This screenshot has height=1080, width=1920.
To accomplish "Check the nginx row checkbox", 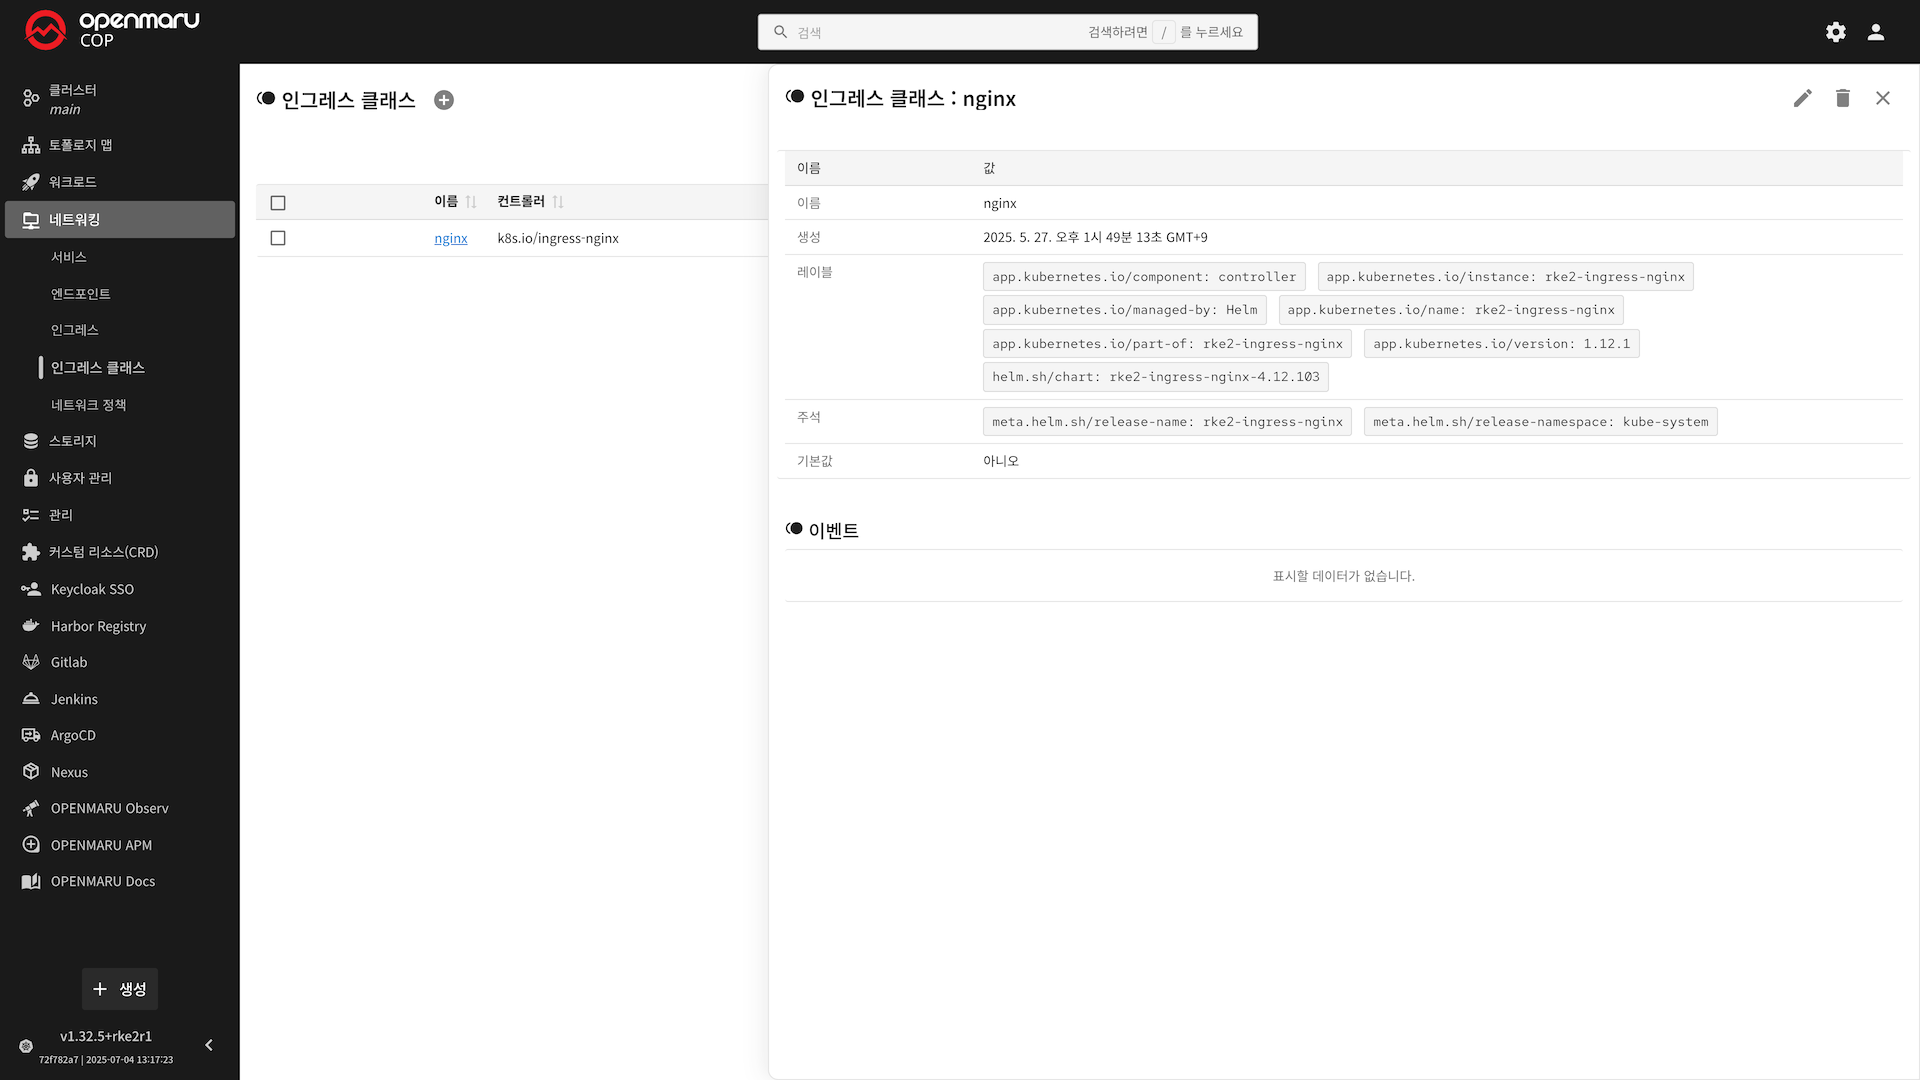I will click(x=278, y=238).
